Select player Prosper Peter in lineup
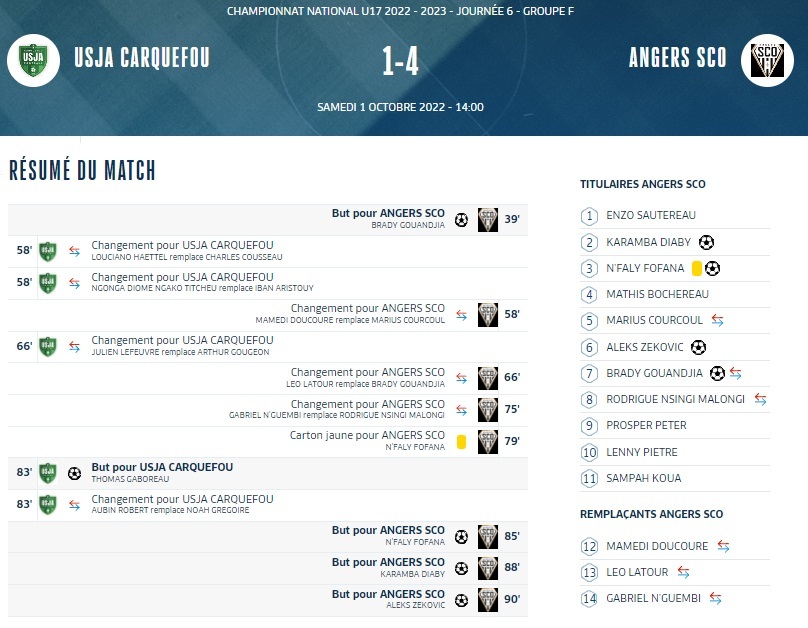The width and height of the screenshot is (808, 628). click(646, 426)
